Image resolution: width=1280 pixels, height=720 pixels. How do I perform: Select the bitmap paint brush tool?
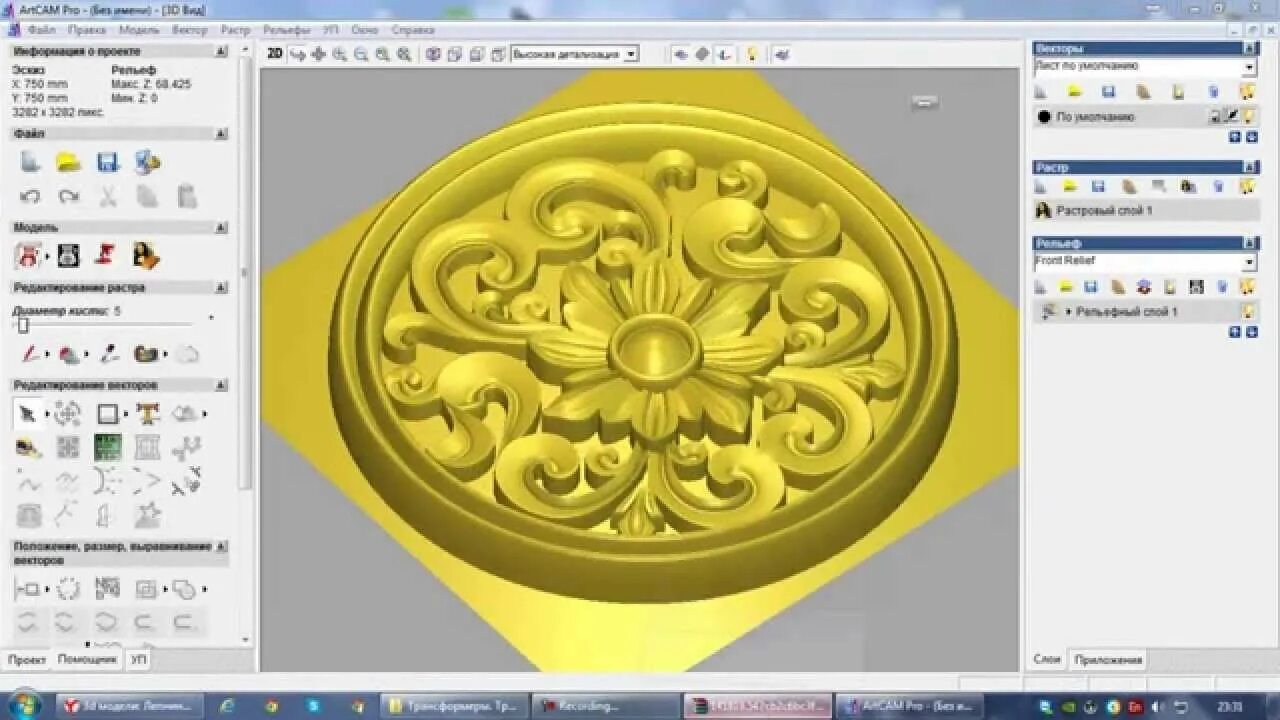pos(30,353)
